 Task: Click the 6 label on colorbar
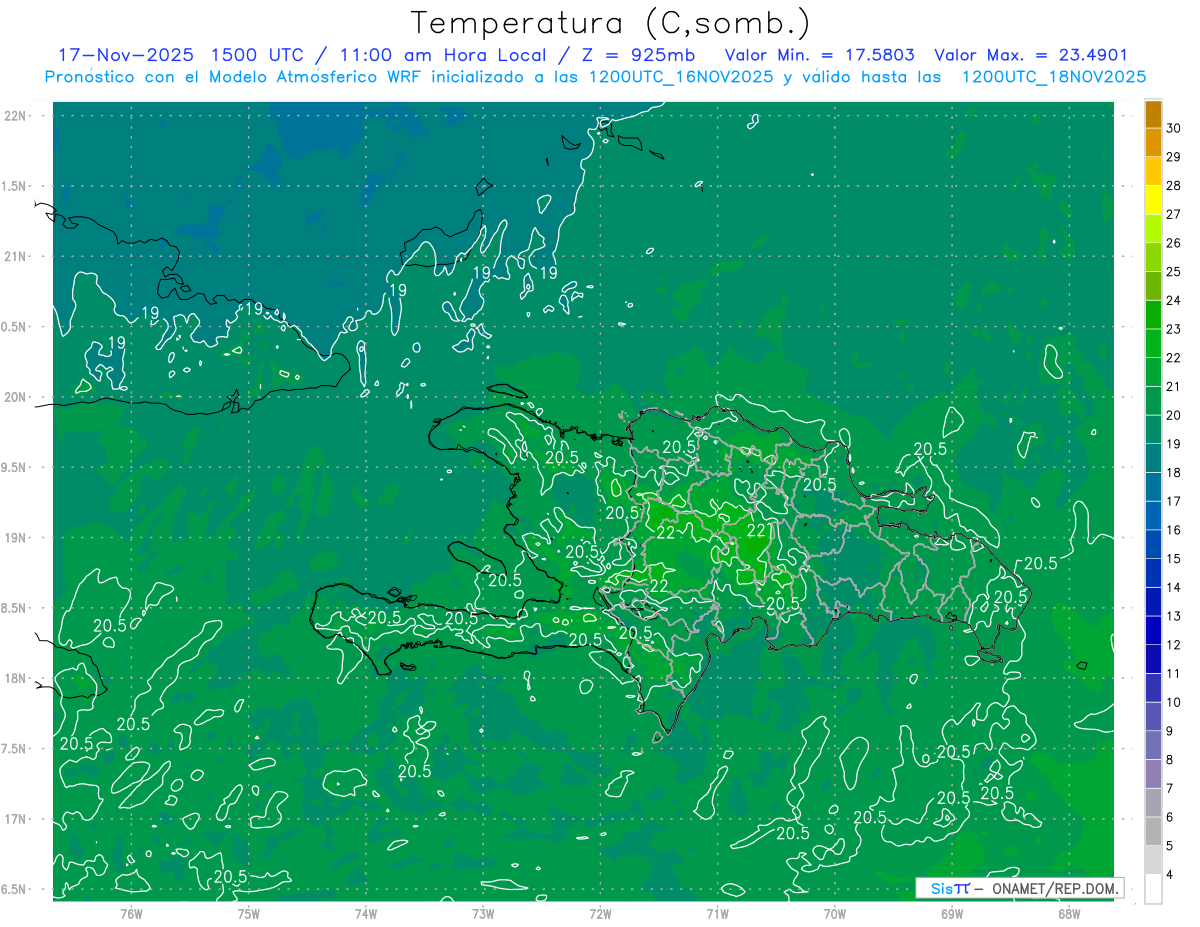1171,817
